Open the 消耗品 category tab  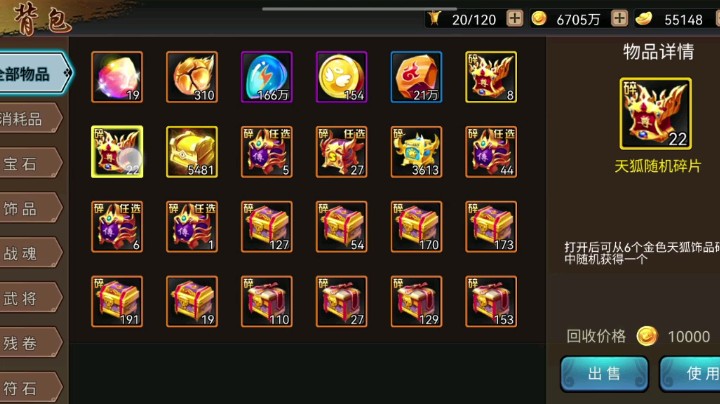tap(30, 119)
